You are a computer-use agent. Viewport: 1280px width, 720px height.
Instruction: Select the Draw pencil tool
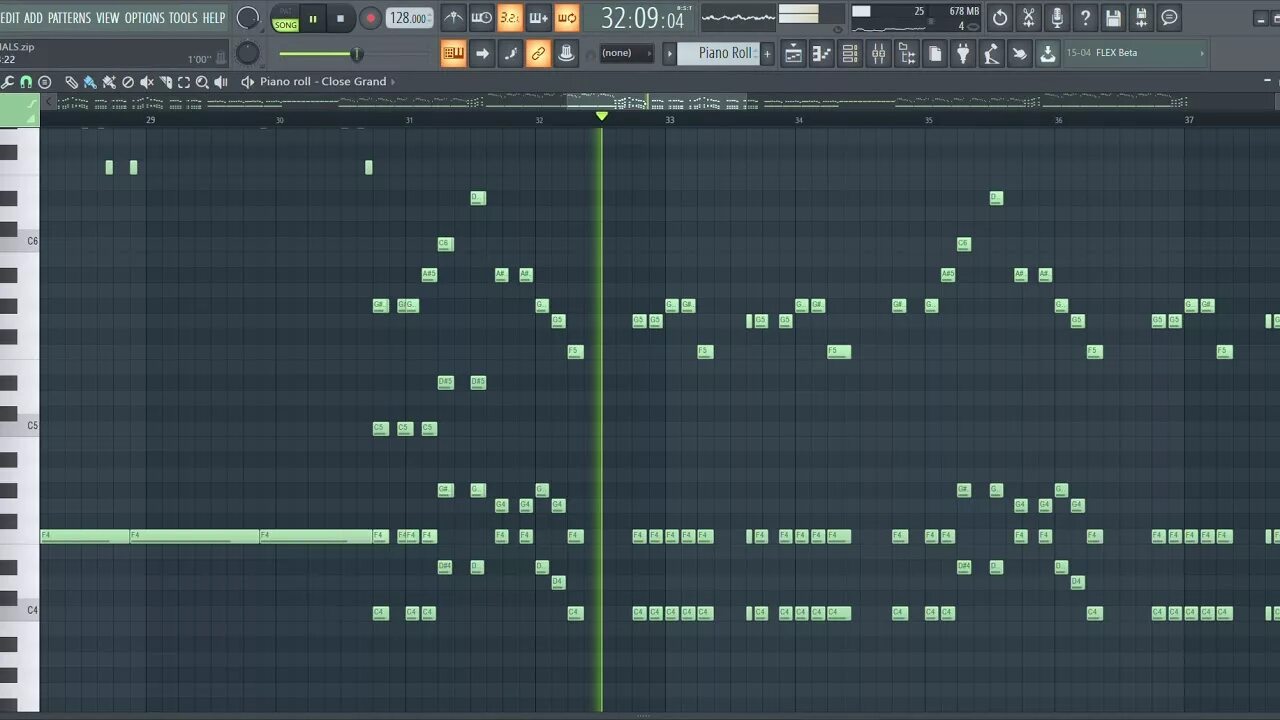pos(71,82)
